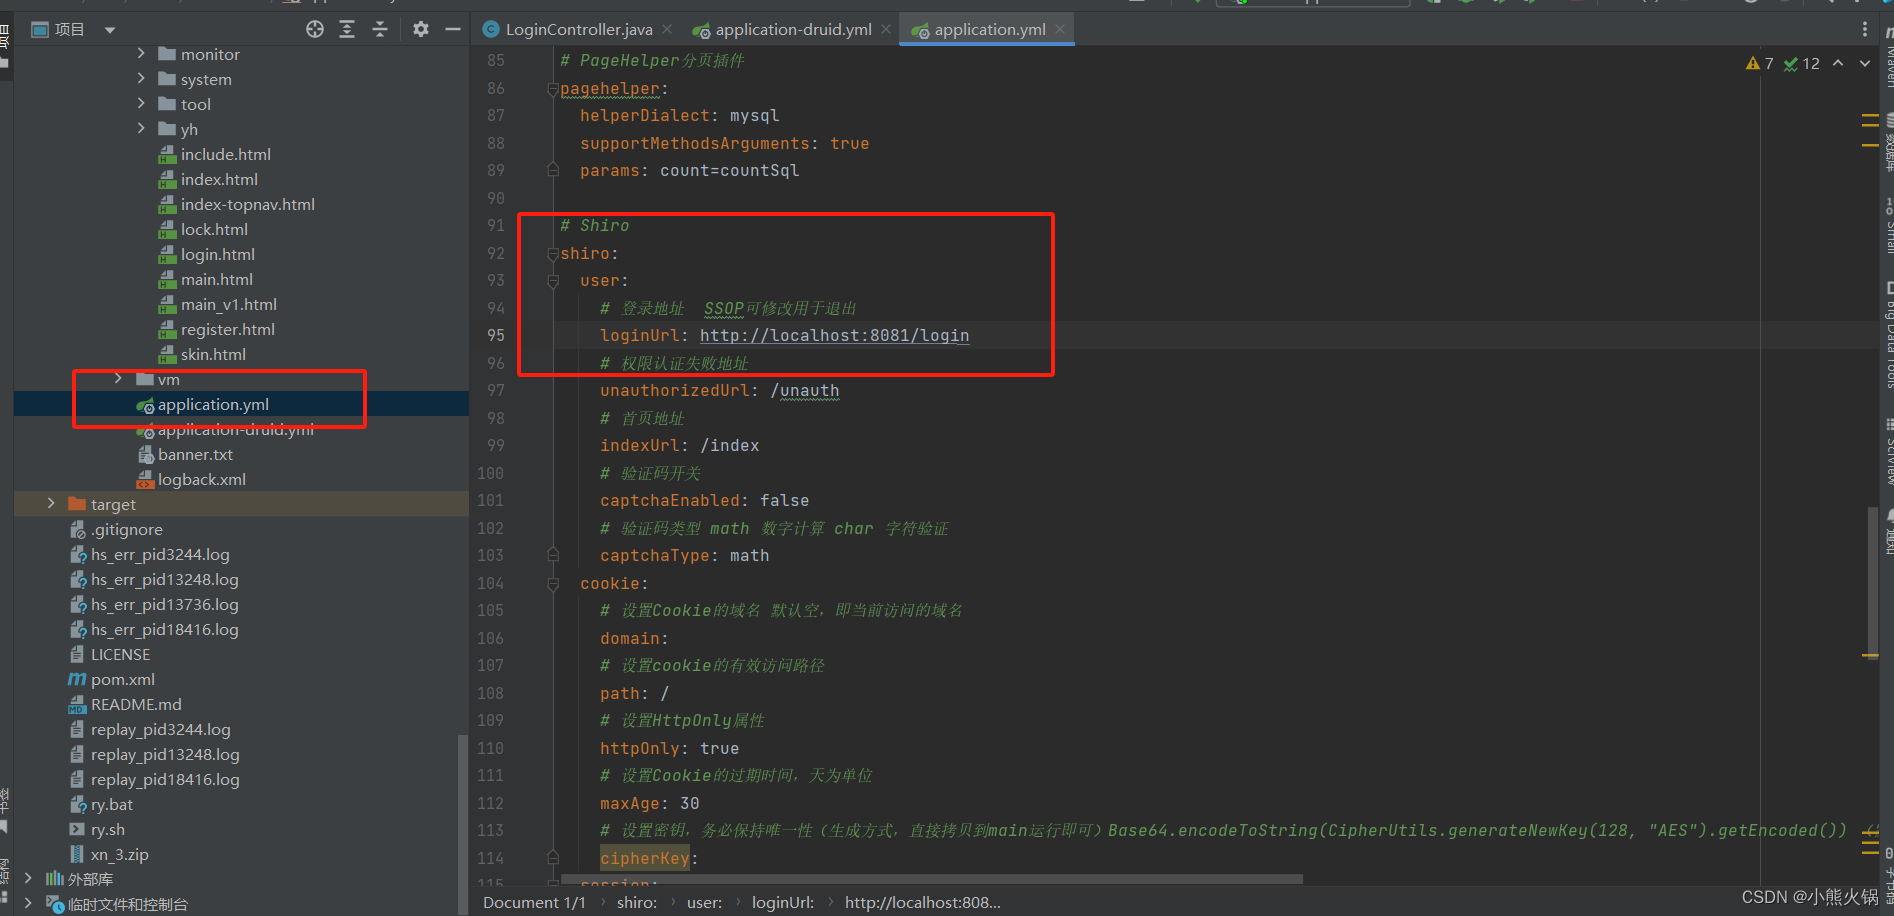
Task: Click the cipherKey highlighted key
Action: coord(645,858)
